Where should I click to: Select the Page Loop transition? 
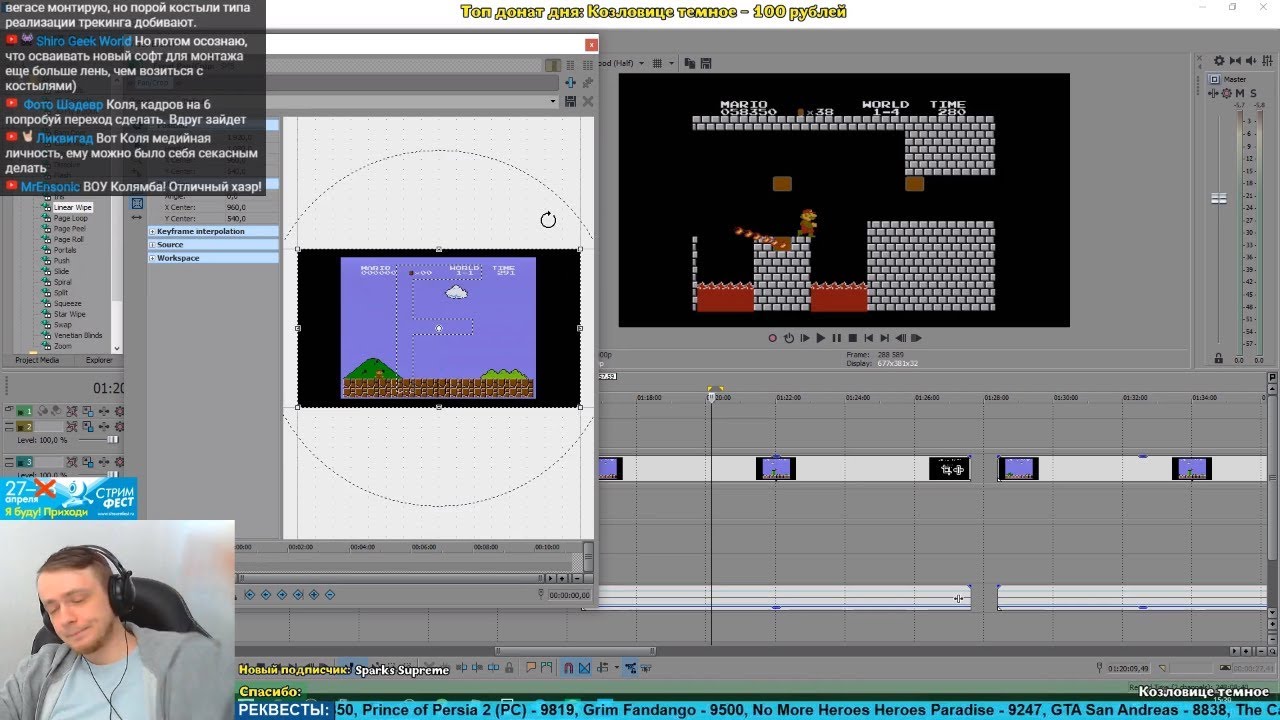click(70, 218)
